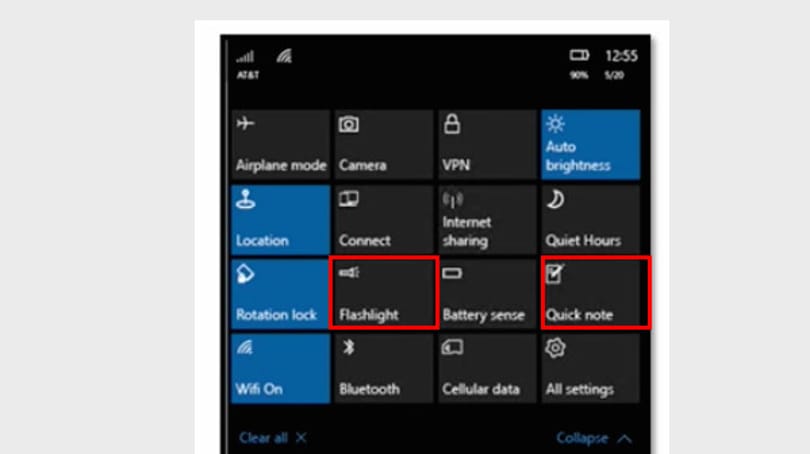Viewport: 810px width, 454px height.
Task: Turn off Wifi On tile
Action: tap(281, 368)
